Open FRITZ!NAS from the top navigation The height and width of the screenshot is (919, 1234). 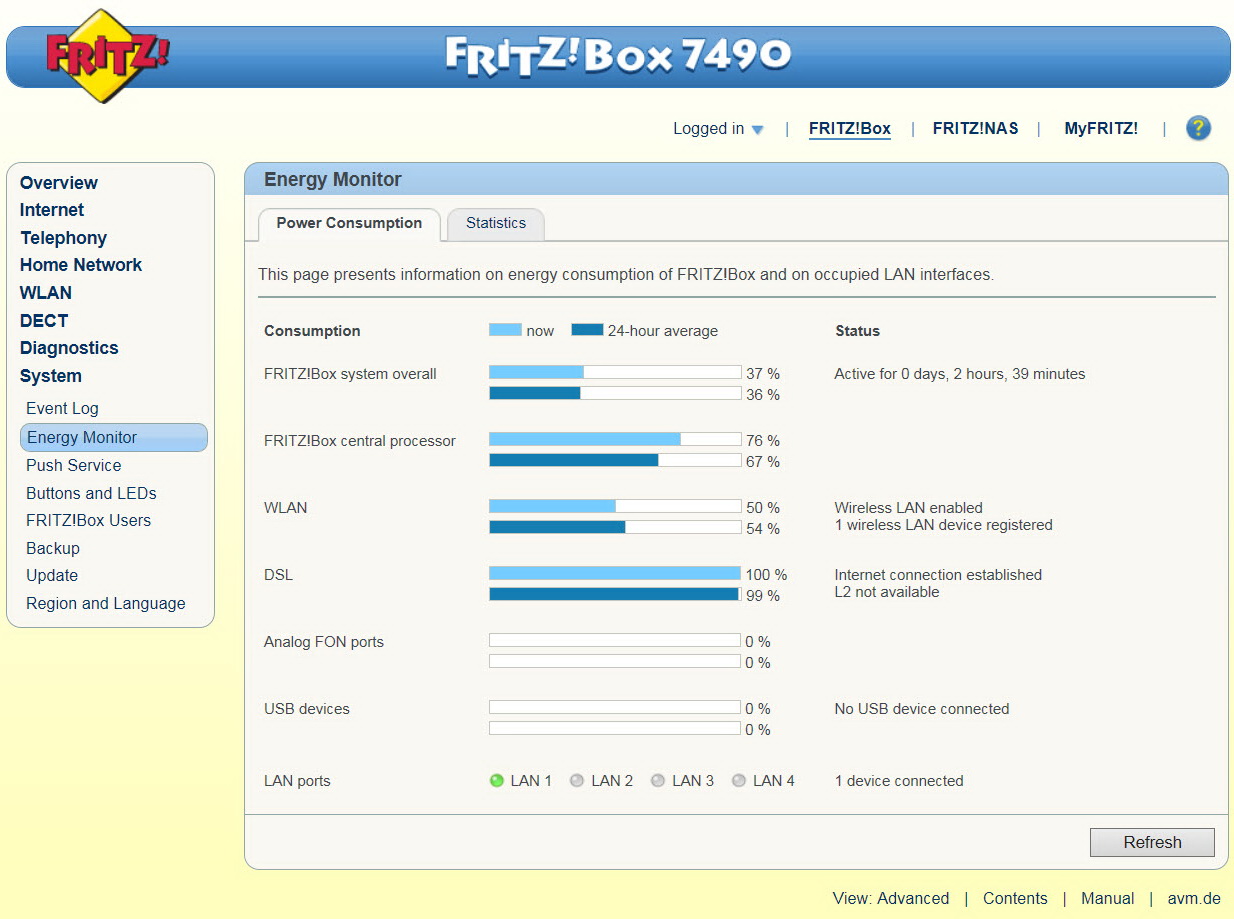point(976,129)
